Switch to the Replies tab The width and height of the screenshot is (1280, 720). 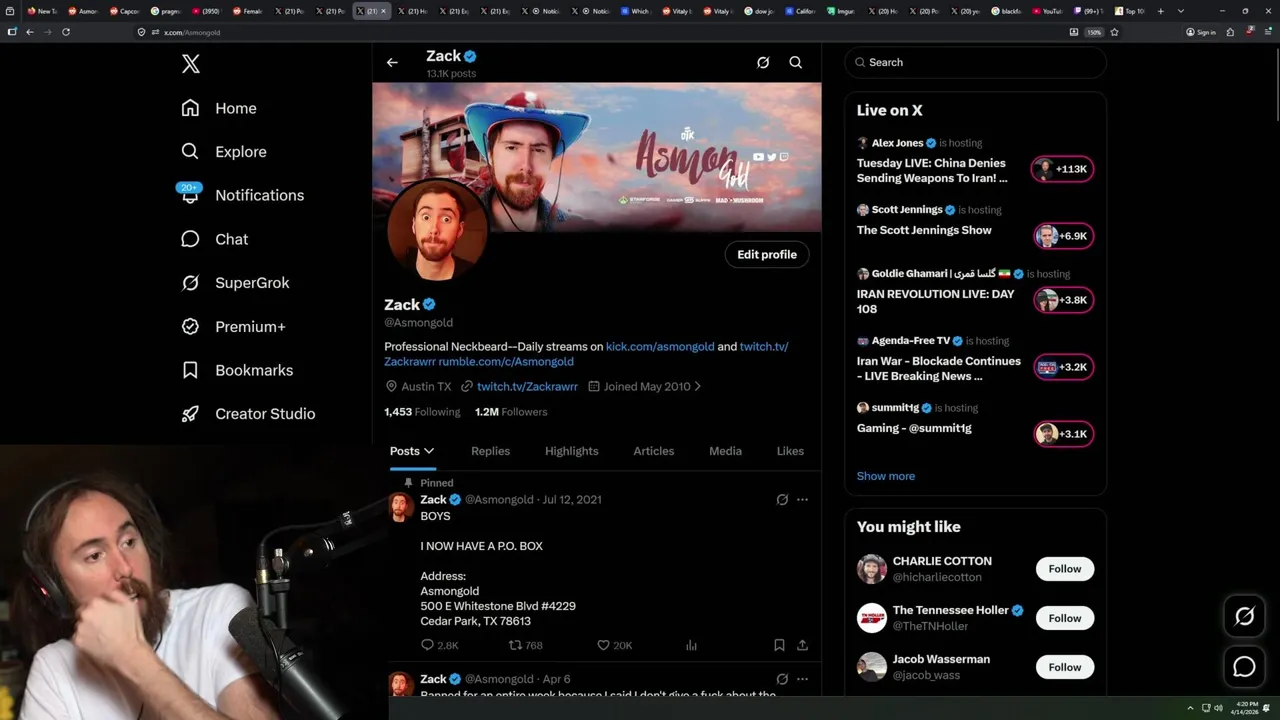click(x=490, y=451)
